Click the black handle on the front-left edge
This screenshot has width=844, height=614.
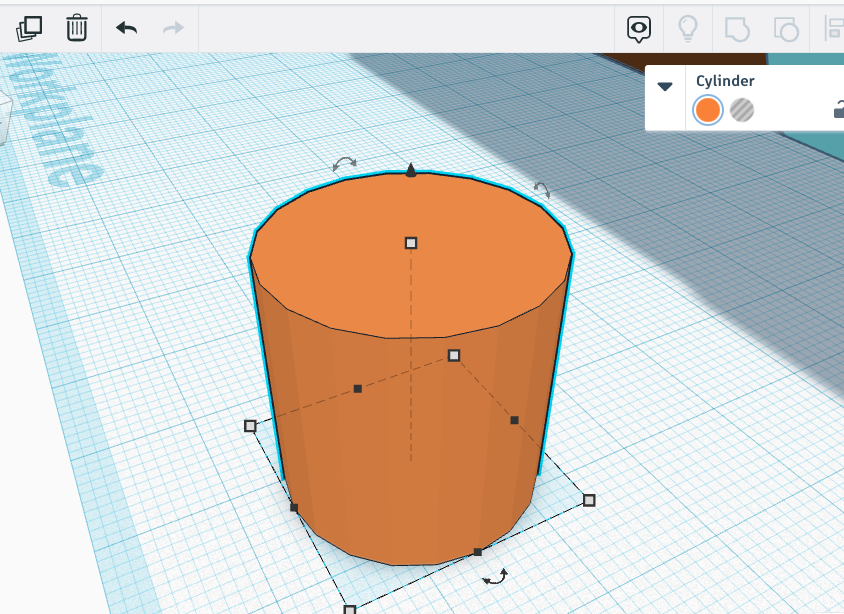tap(294, 507)
